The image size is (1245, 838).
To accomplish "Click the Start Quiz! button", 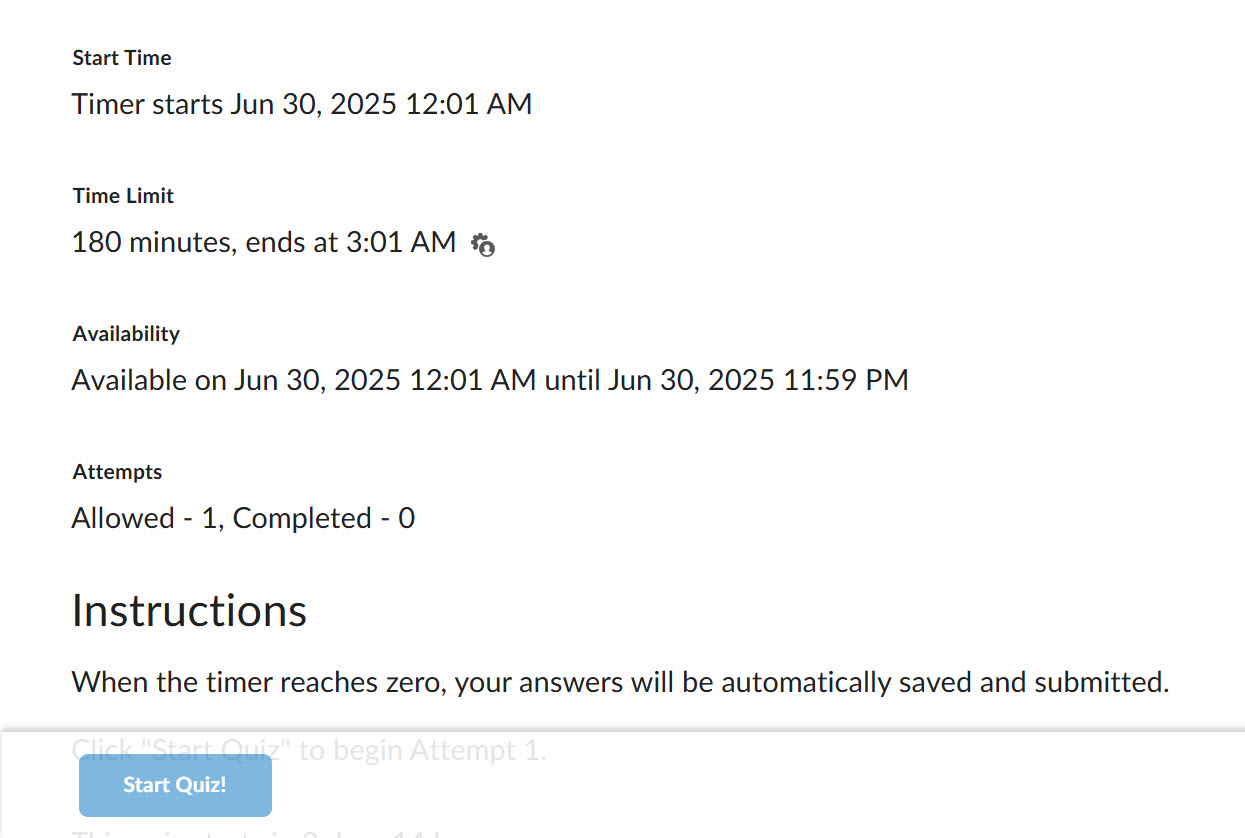I will pyautogui.click(x=175, y=785).
